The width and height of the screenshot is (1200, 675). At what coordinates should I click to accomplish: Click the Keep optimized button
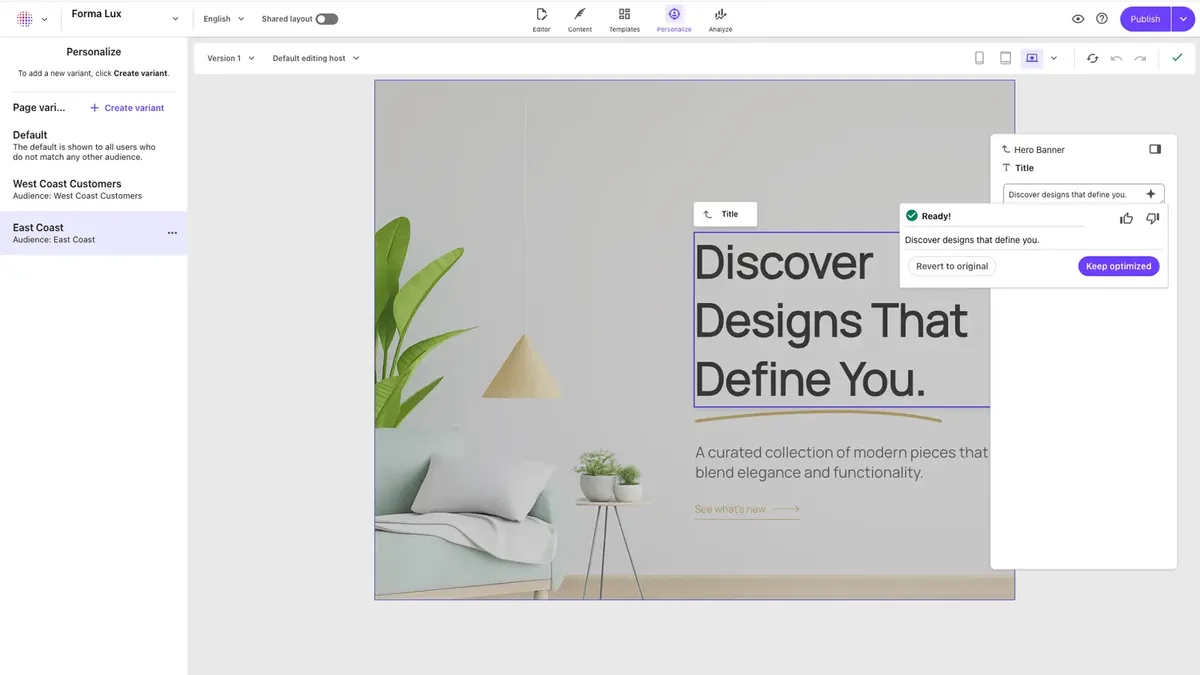coord(1118,266)
